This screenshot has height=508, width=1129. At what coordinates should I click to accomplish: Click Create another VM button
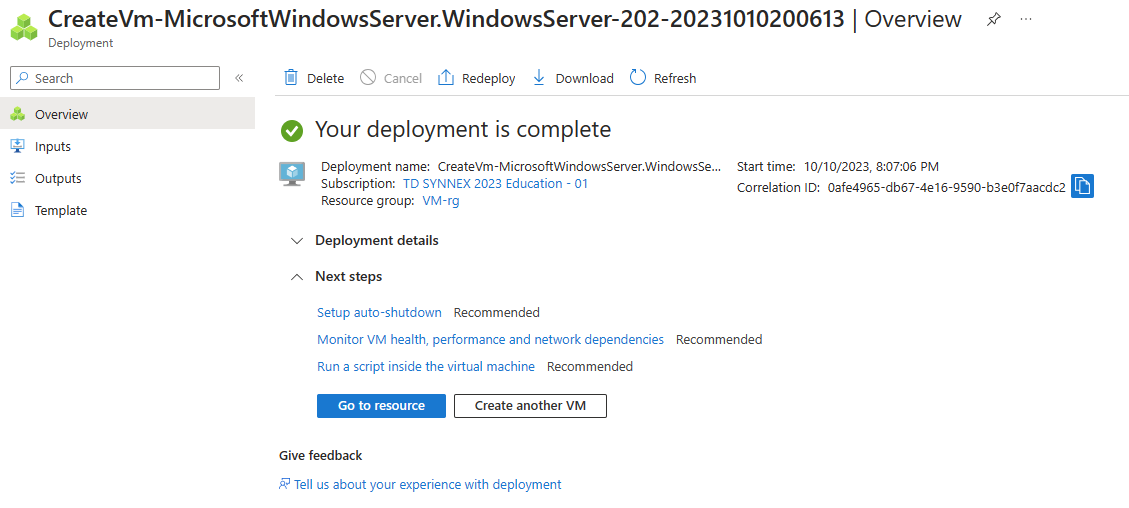[x=530, y=405]
